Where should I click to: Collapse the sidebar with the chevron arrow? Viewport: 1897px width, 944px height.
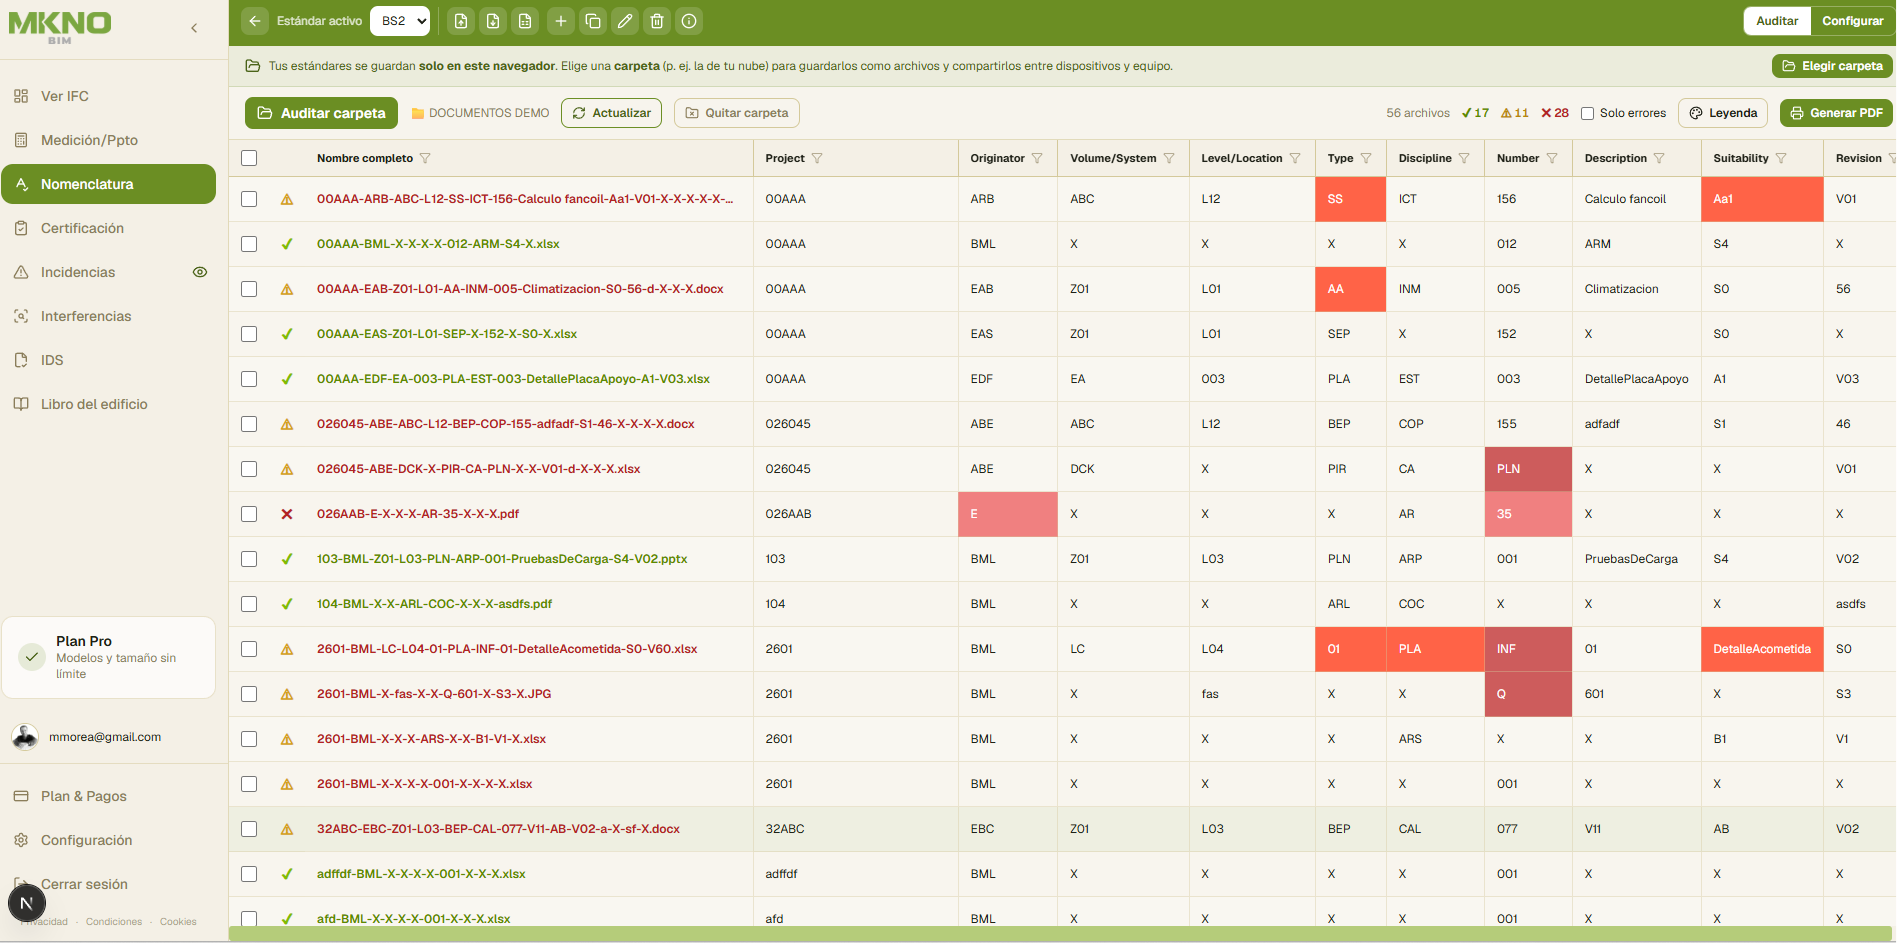[194, 28]
